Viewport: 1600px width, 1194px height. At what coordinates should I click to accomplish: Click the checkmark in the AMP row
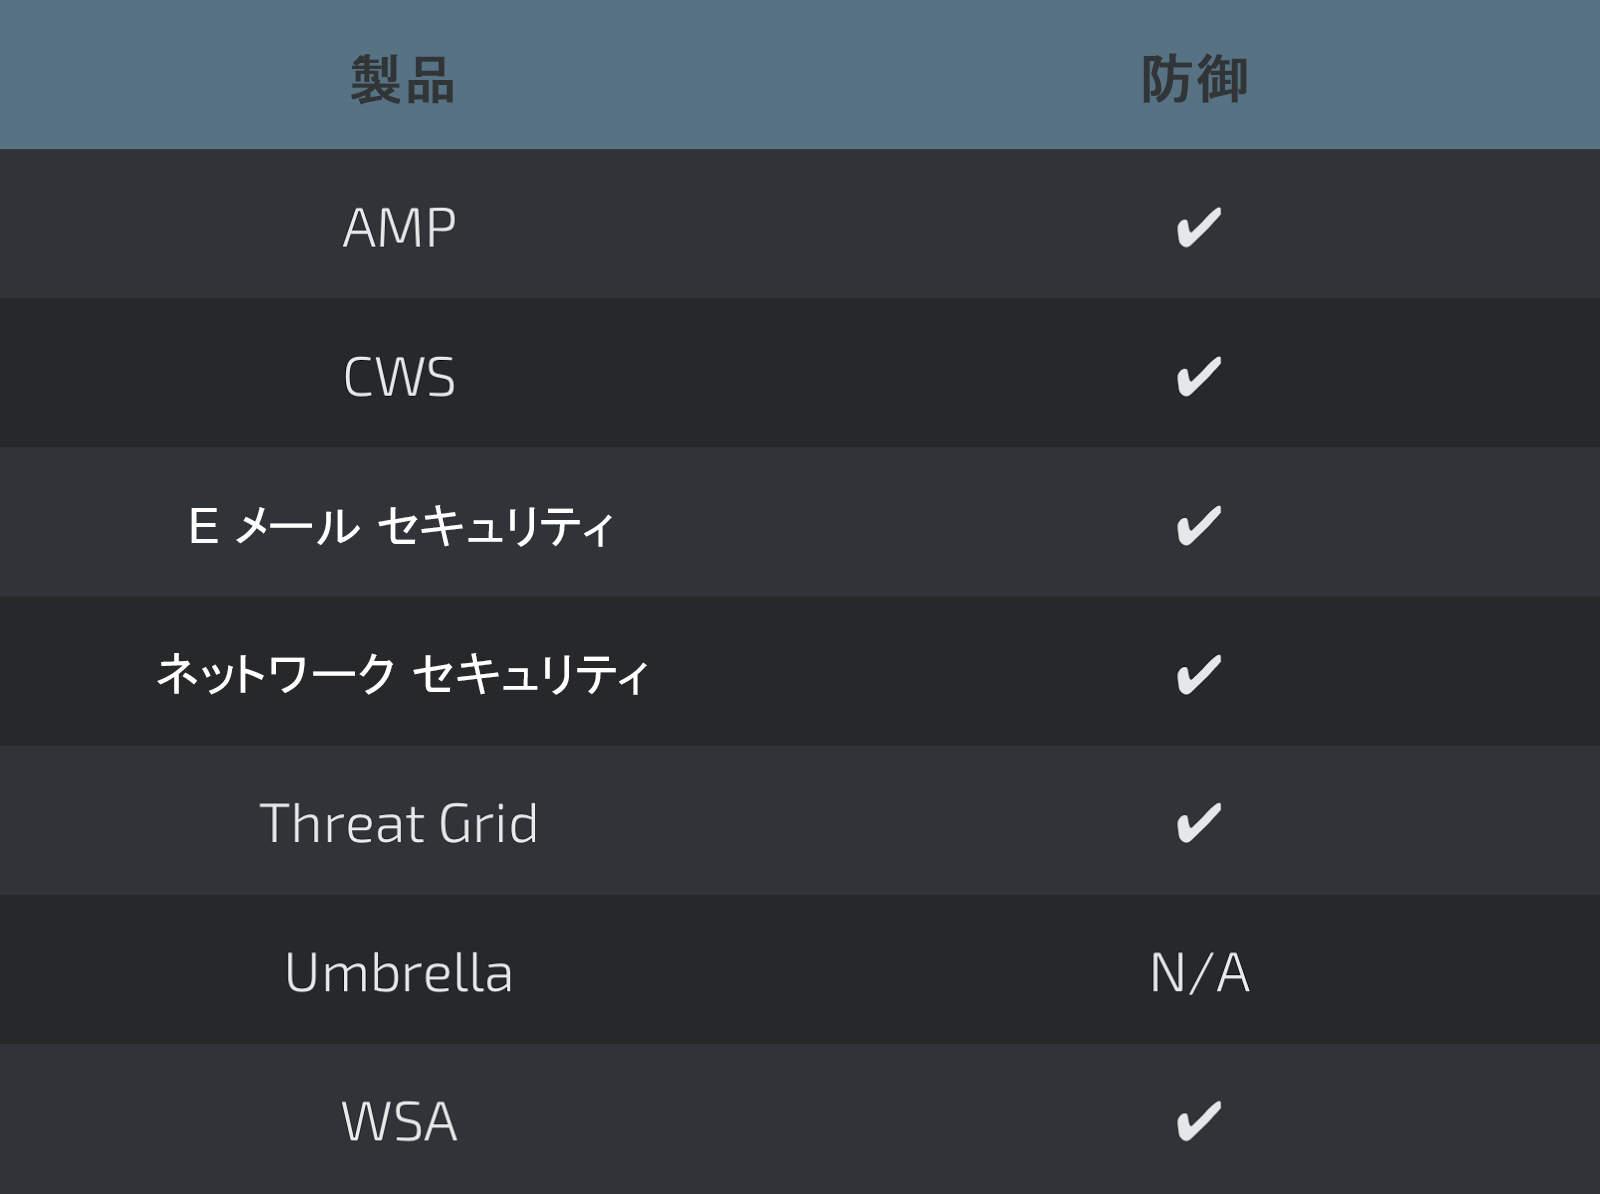pyautogui.click(x=1198, y=227)
